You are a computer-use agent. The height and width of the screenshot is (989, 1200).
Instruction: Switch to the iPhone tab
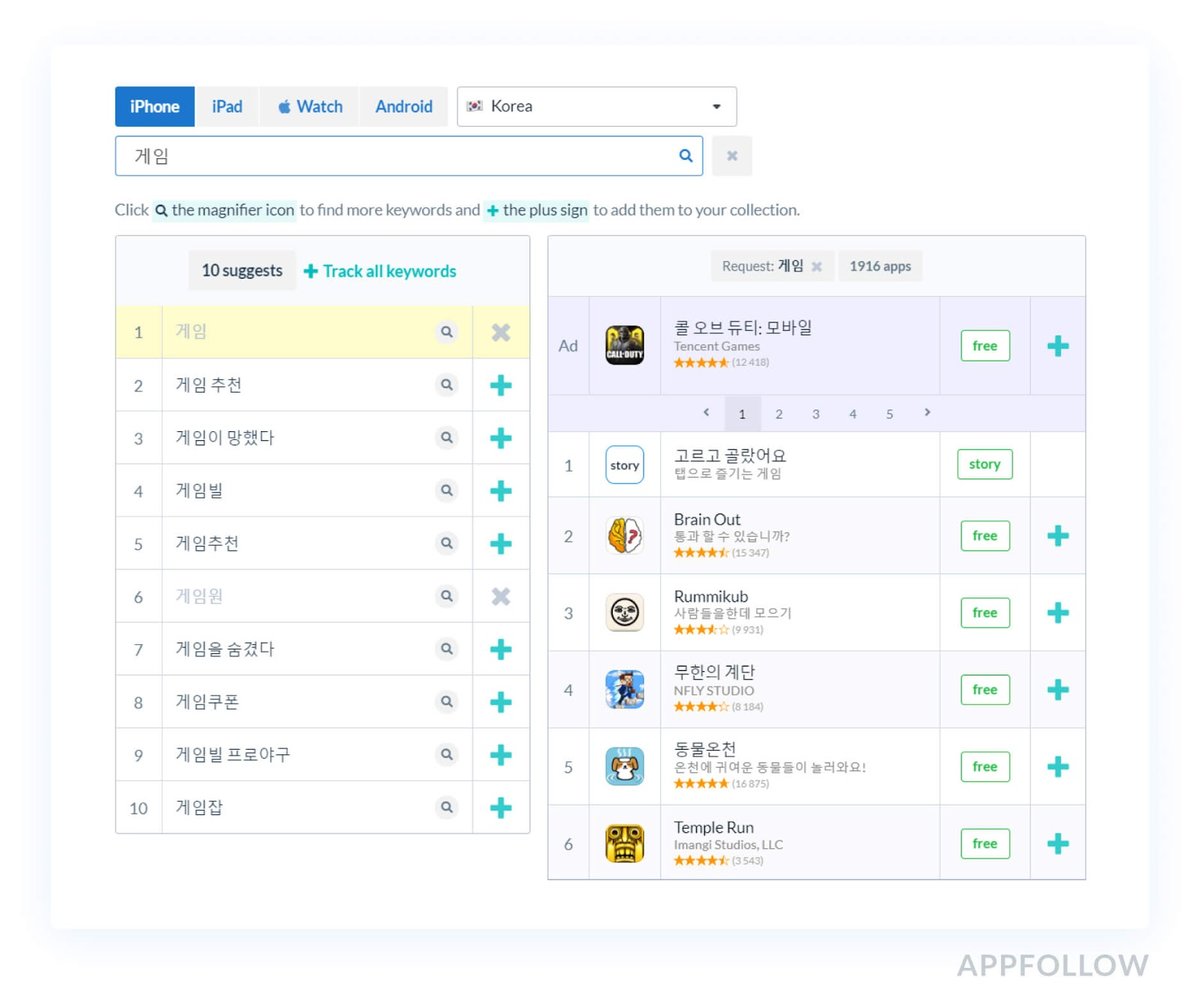[x=155, y=107]
